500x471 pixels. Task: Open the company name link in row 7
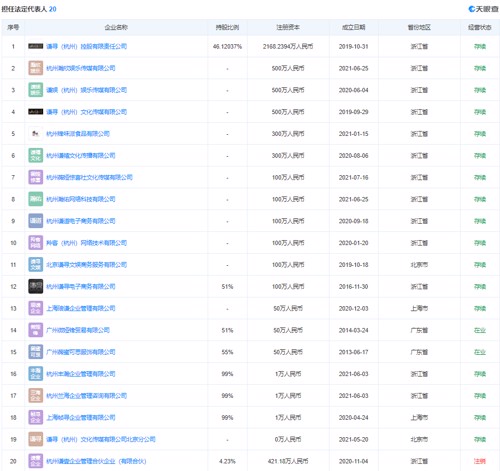pos(89,177)
